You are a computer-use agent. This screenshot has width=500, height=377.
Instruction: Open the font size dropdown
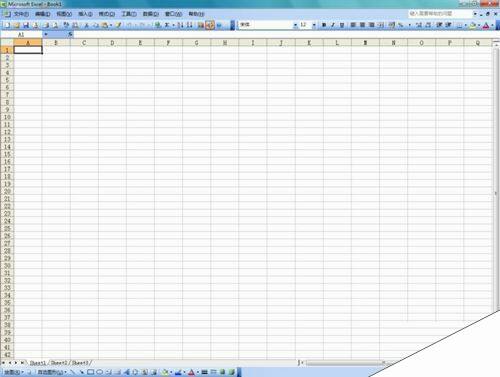[x=314, y=25]
